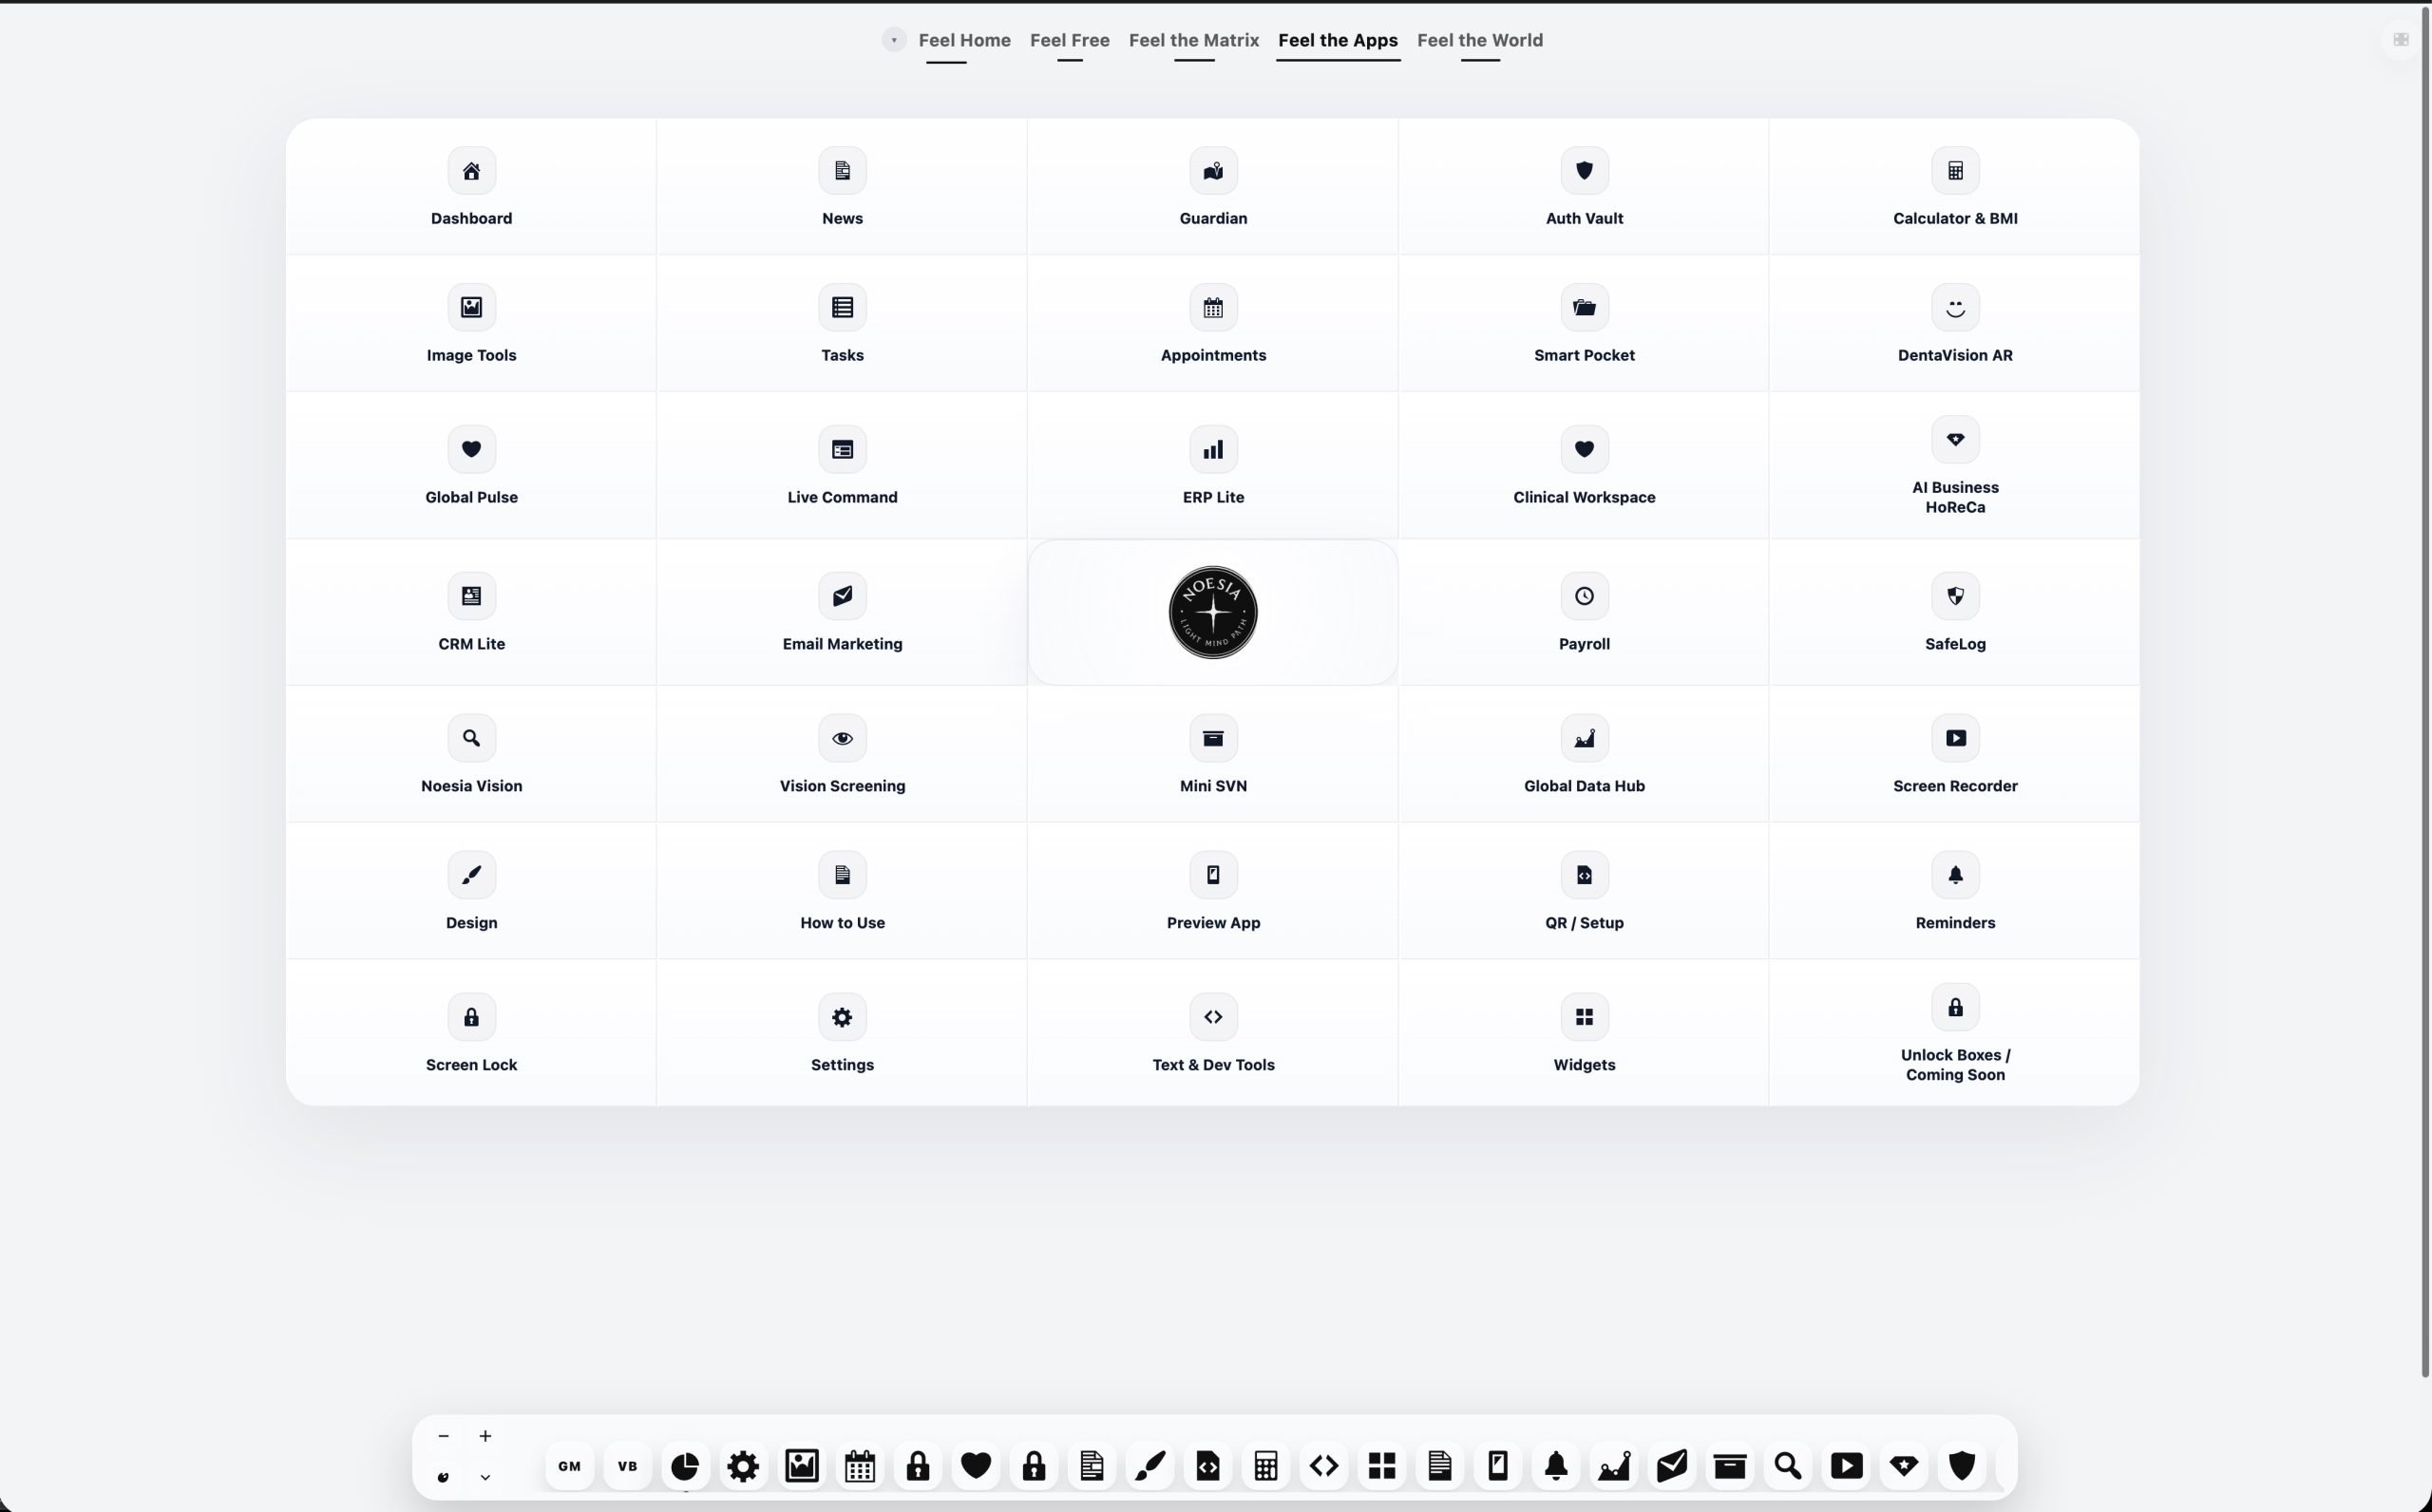Image resolution: width=2432 pixels, height=1512 pixels.
Task: Launch the Live Command app tile
Action: pyautogui.click(x=842, y=466)
